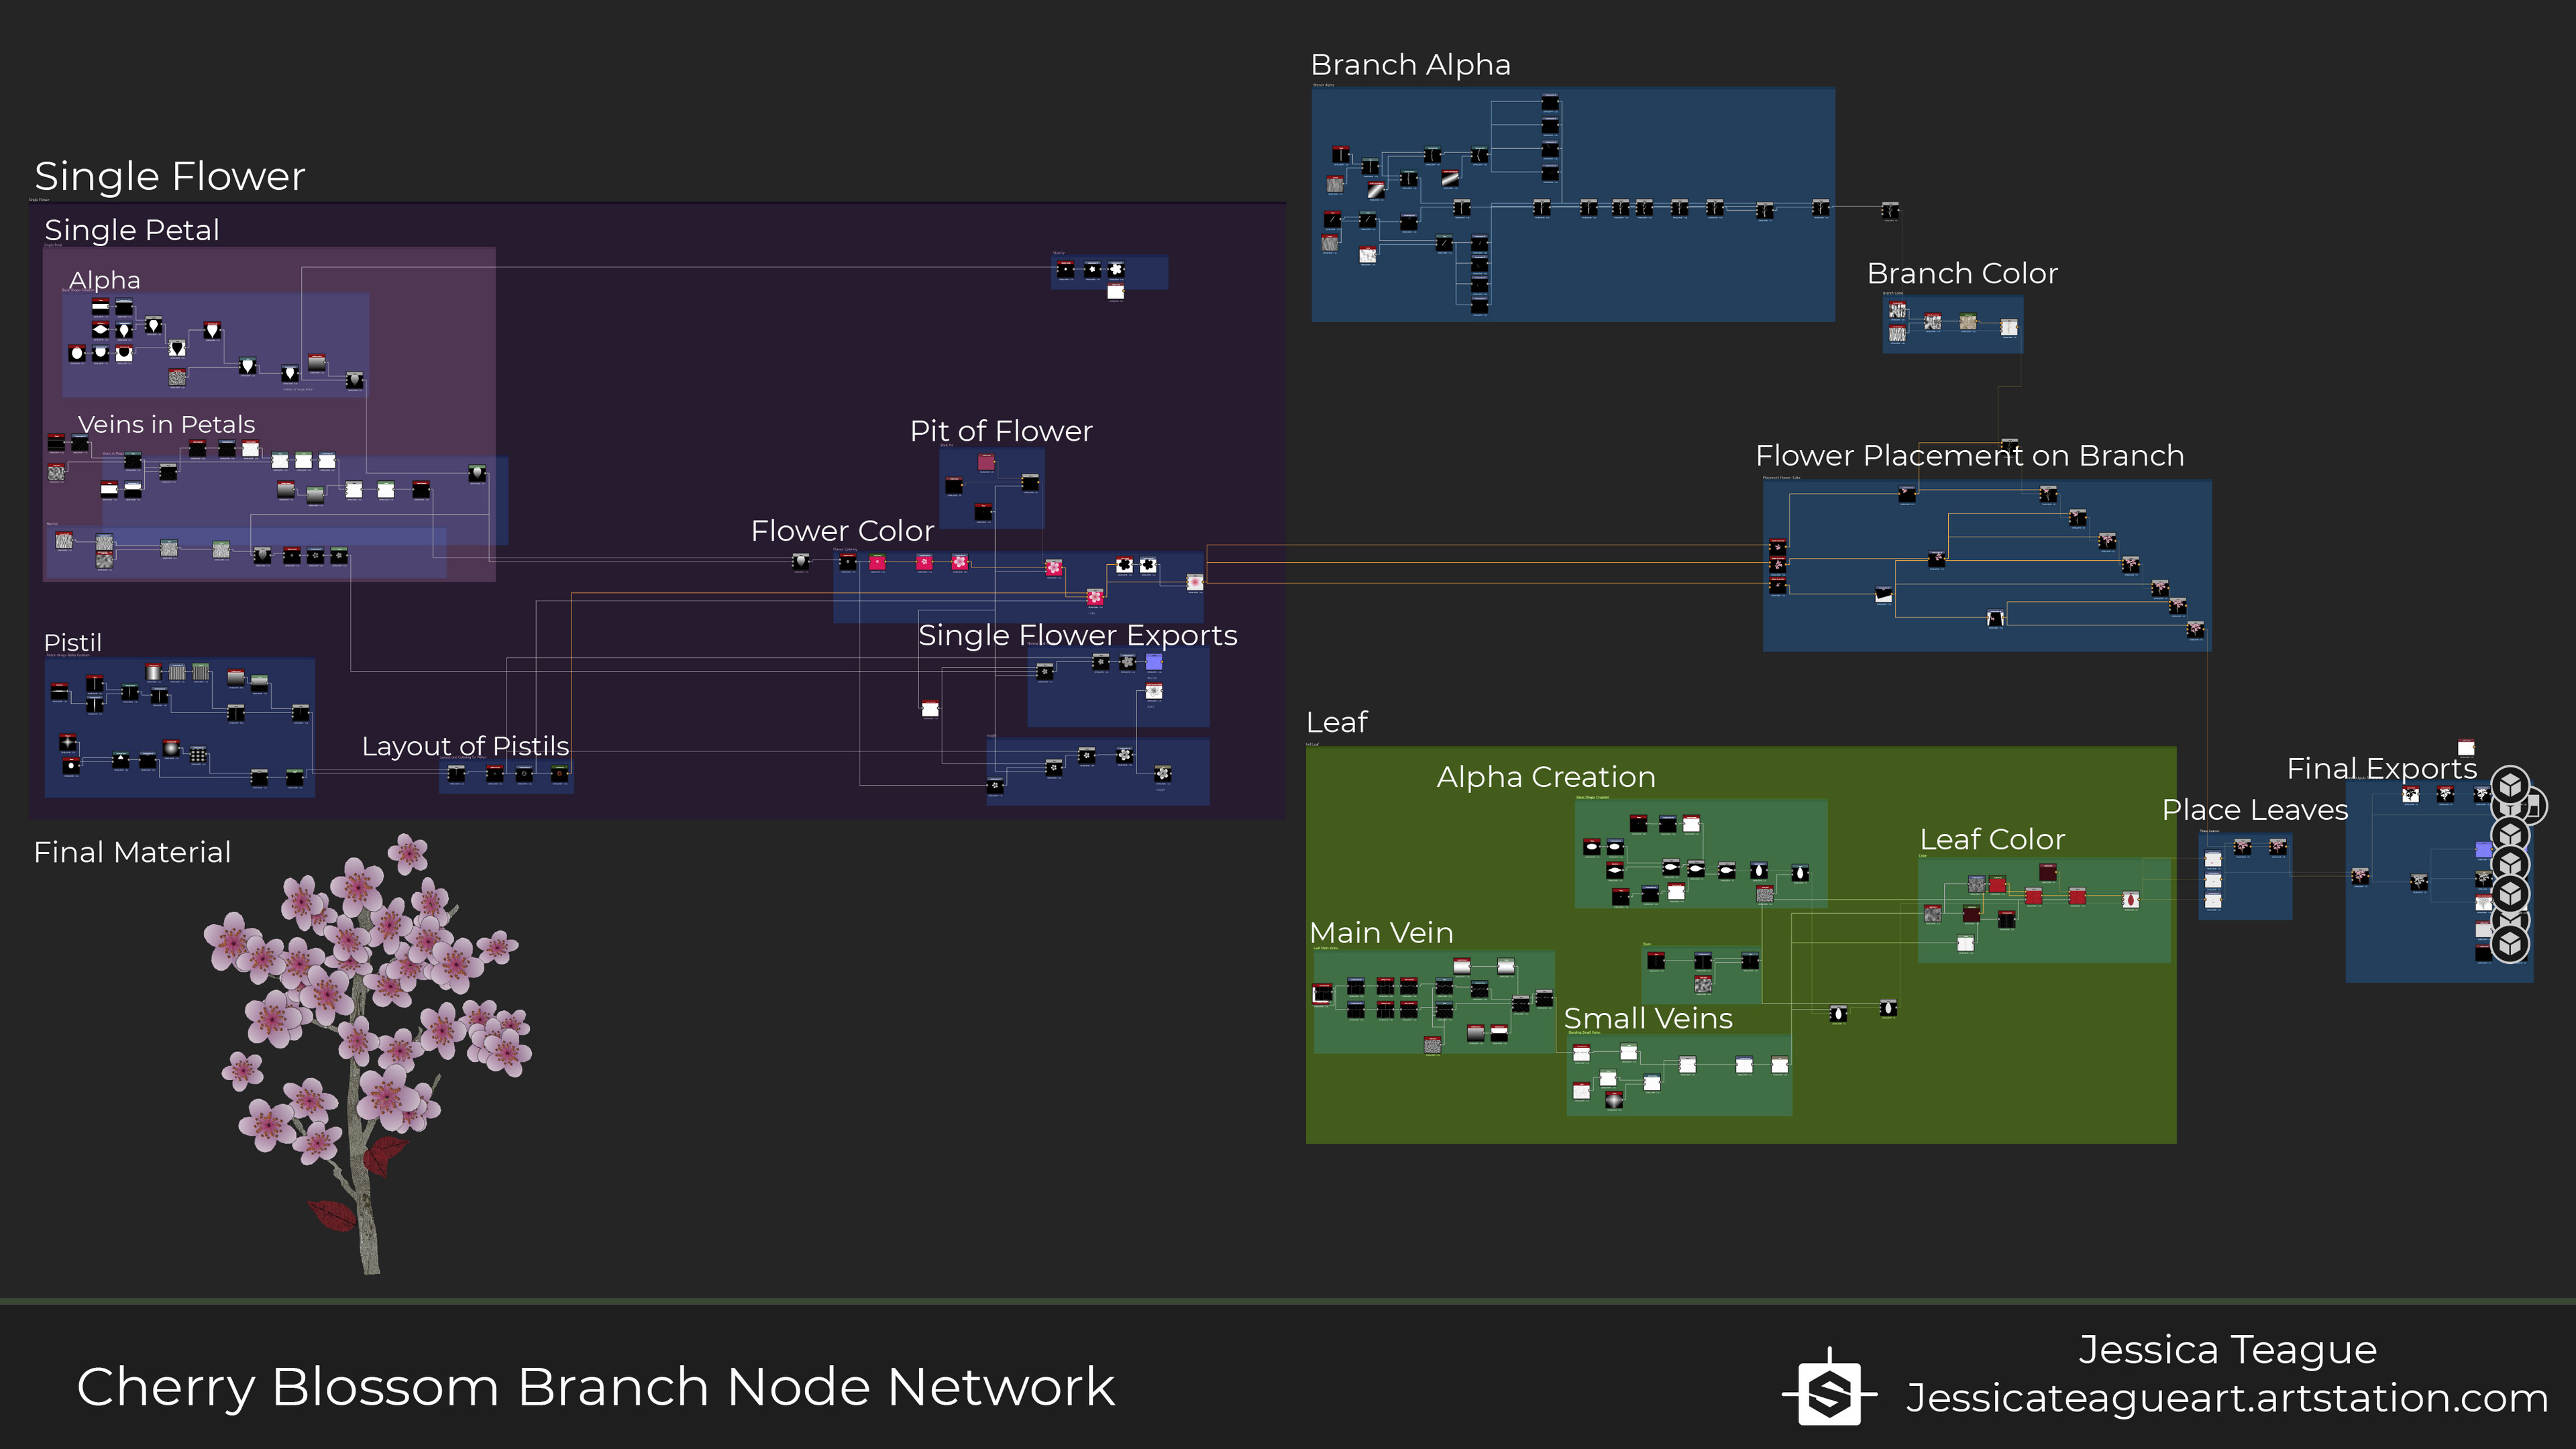Select the Leaf frame title
This screenshot has width=2576, height=1449.
(1337, 722)
